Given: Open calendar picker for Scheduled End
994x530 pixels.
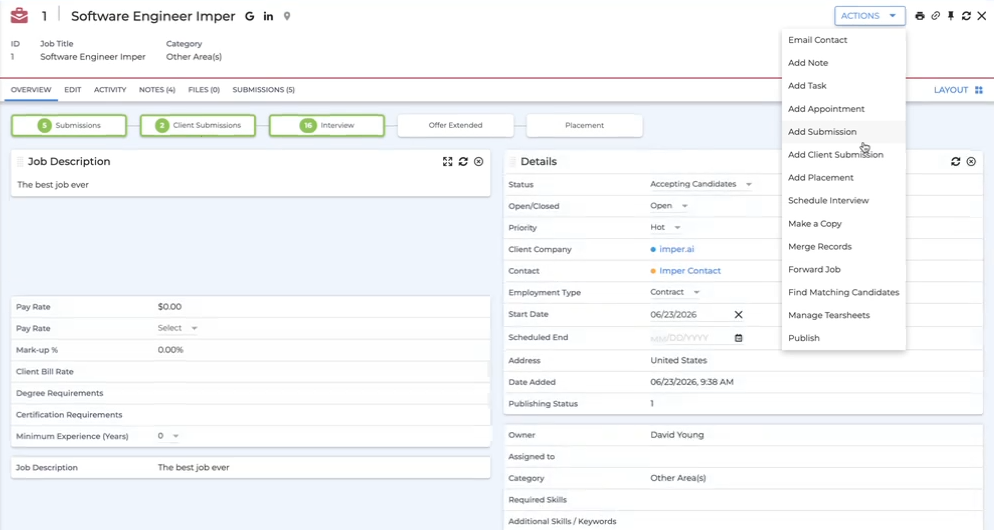Looking at the screenshot, I should 739,338.
